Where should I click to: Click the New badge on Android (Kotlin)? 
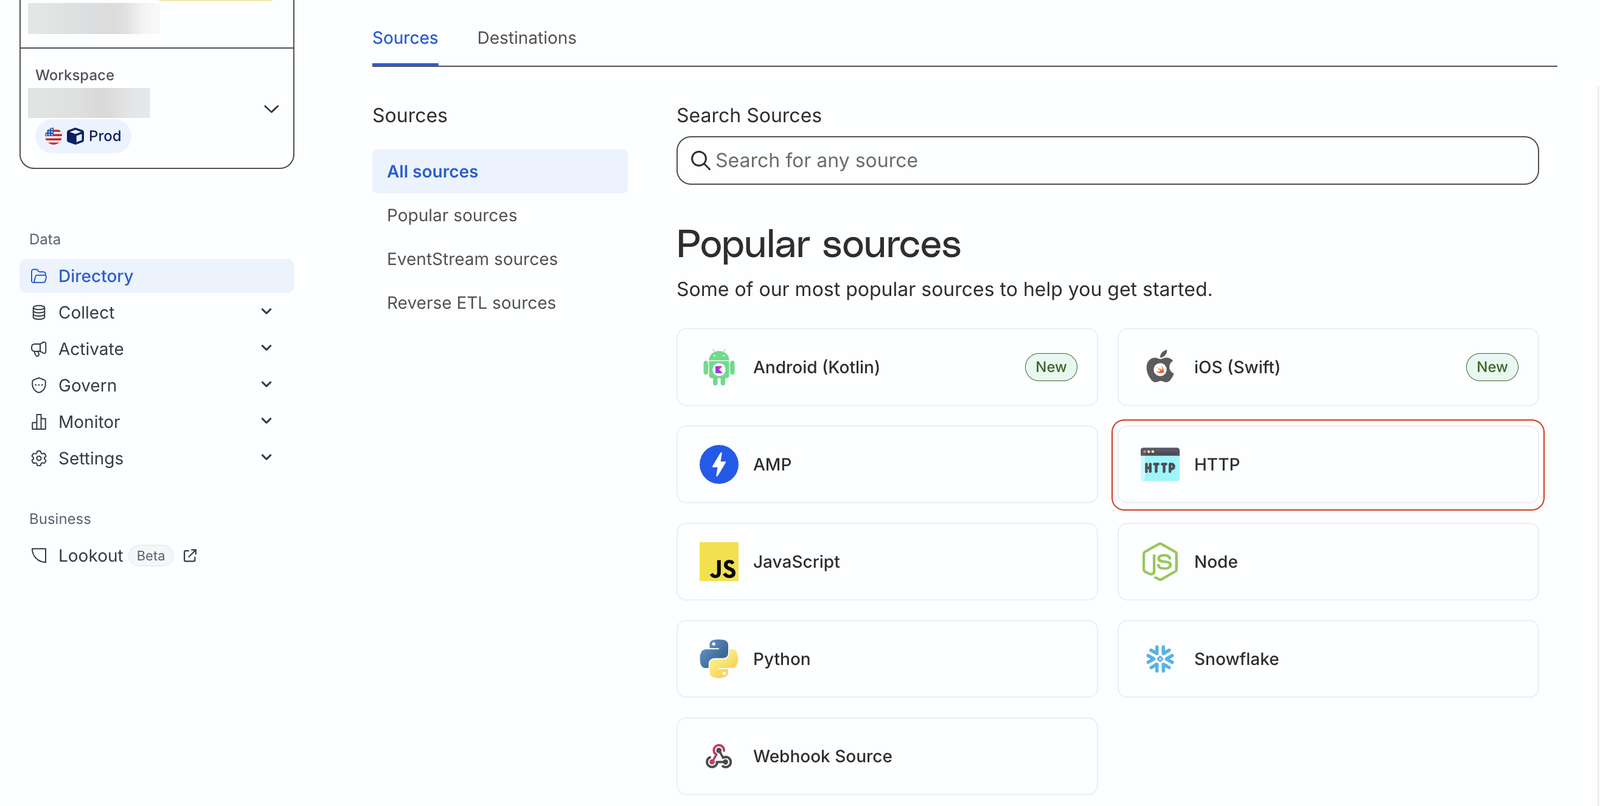coord(1051,367)
